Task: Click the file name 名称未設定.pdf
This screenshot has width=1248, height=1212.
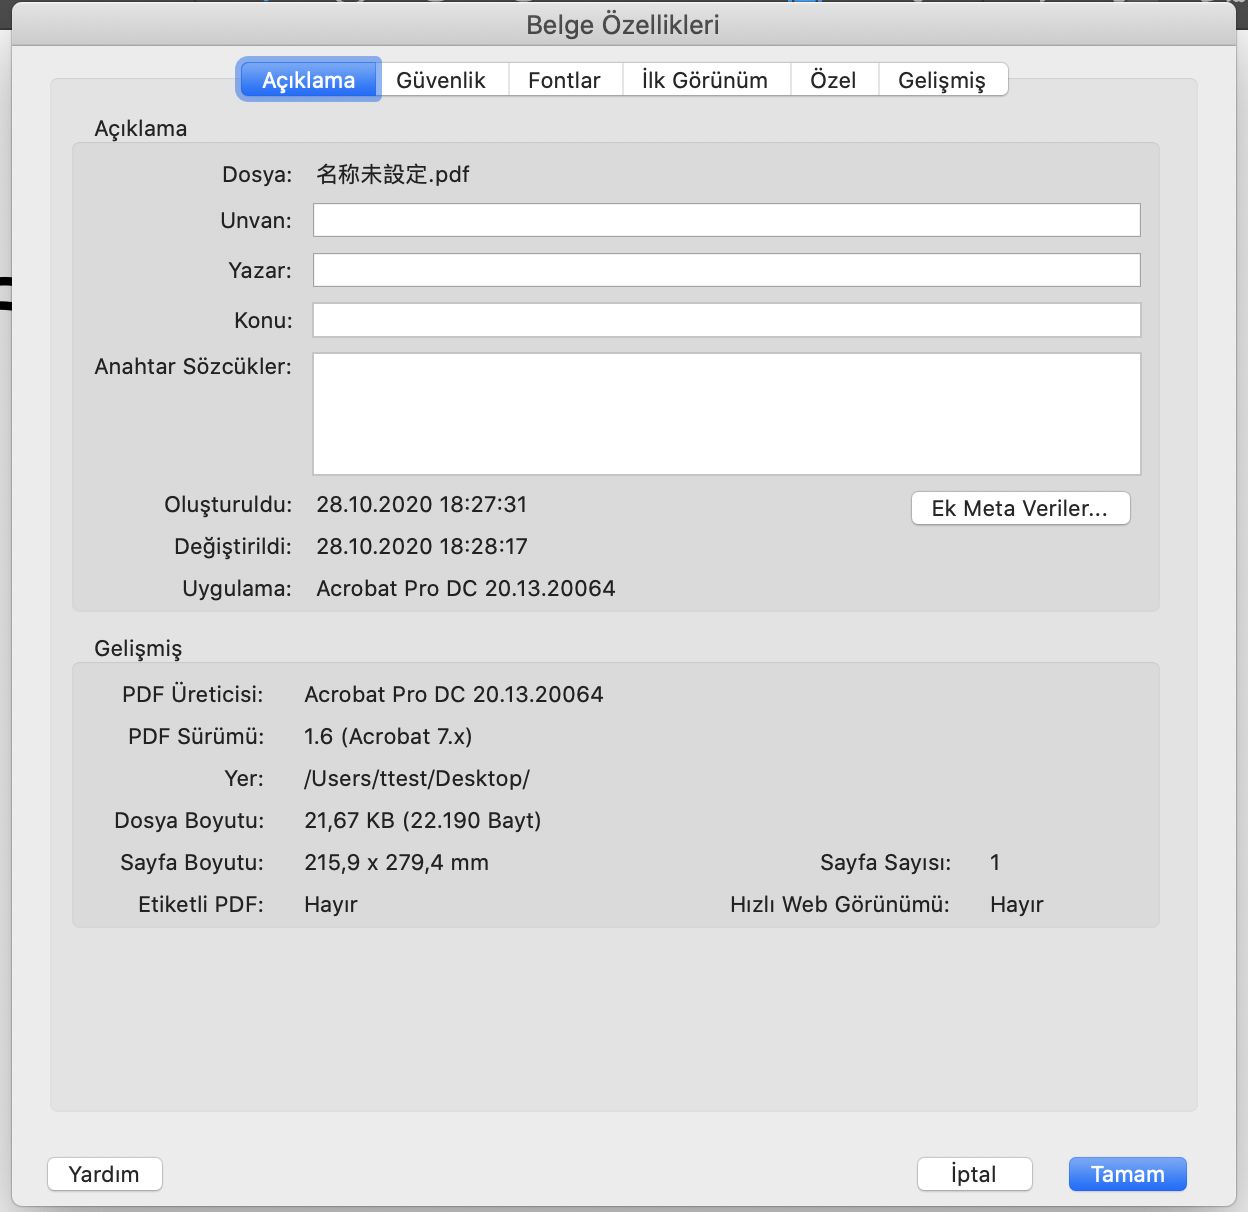Action: pos(393,175)
